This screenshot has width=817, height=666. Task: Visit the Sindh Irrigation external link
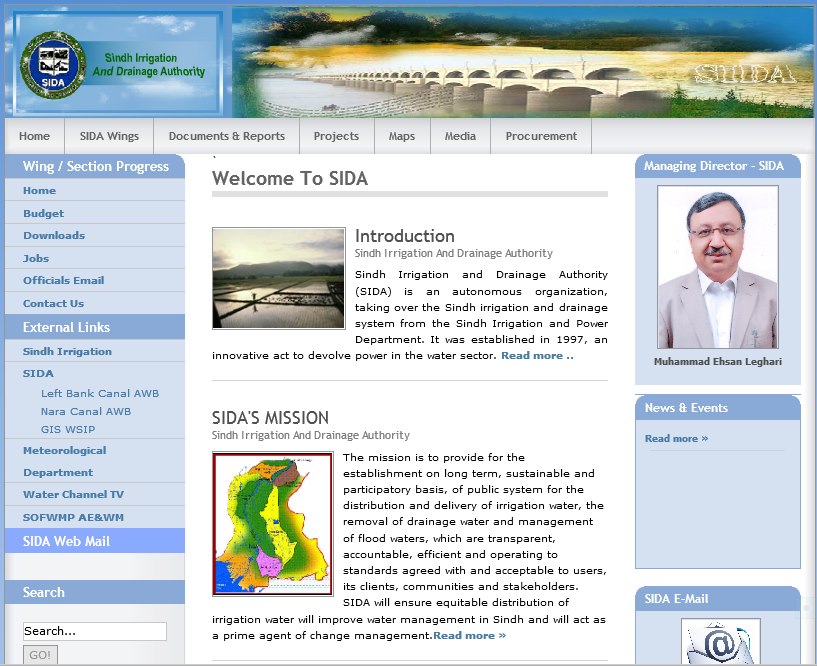[67, 352]
